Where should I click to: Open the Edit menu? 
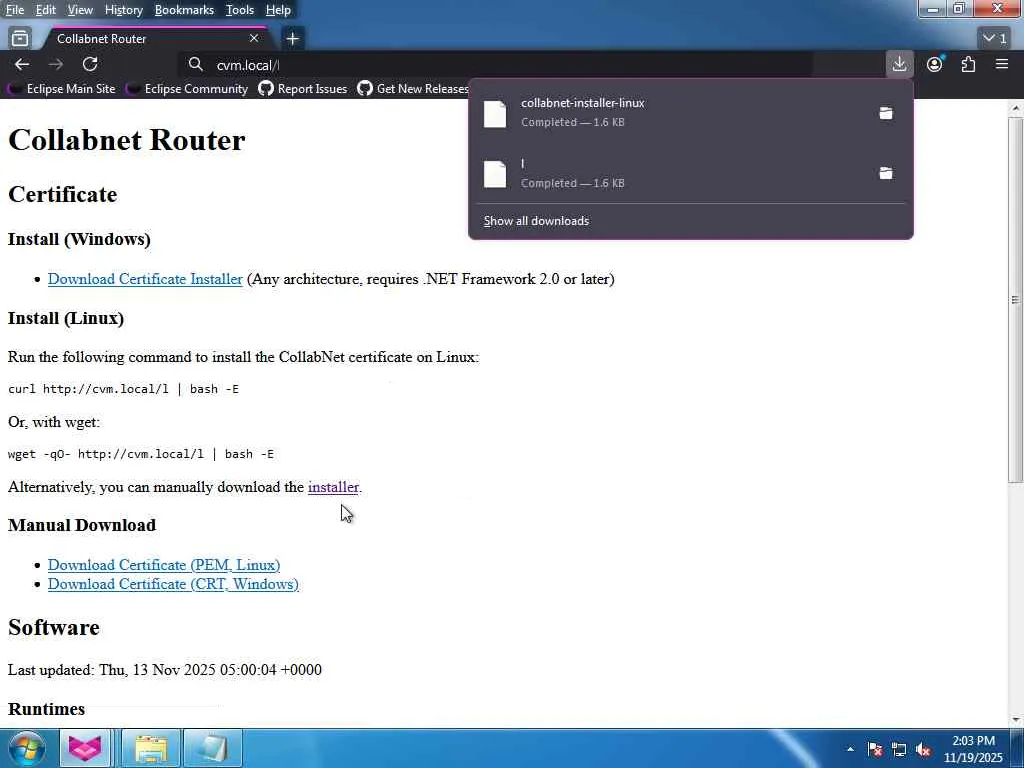45,10
